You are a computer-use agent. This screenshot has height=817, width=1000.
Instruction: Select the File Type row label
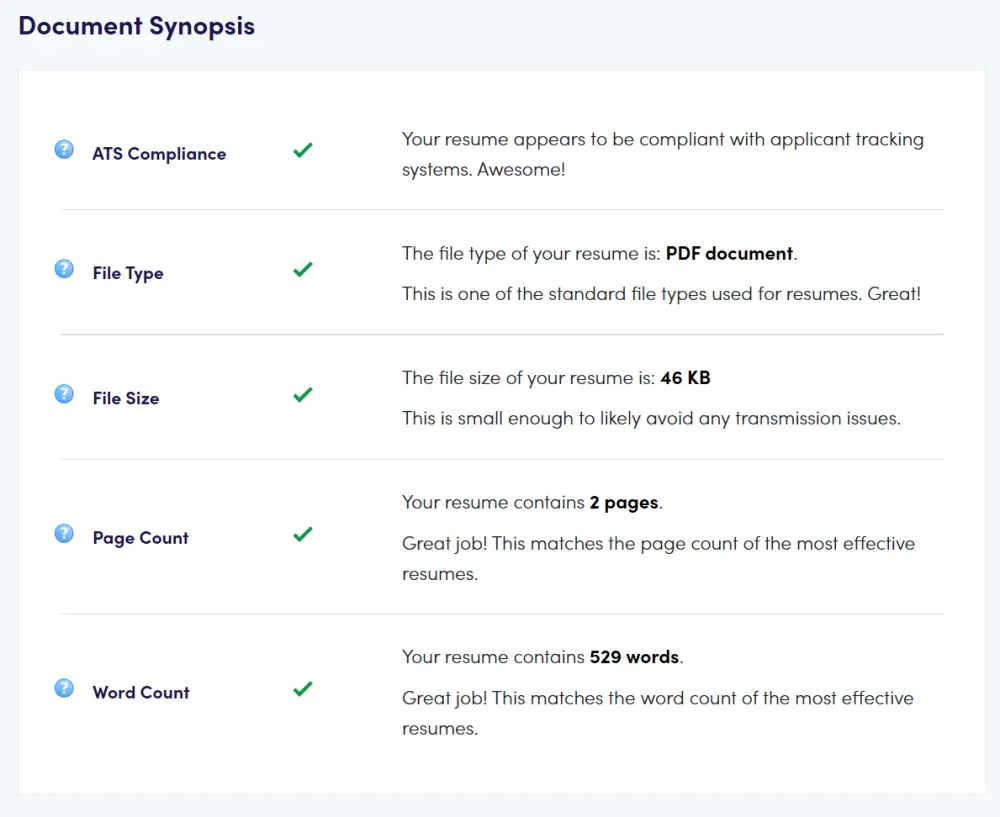point(128,273)
